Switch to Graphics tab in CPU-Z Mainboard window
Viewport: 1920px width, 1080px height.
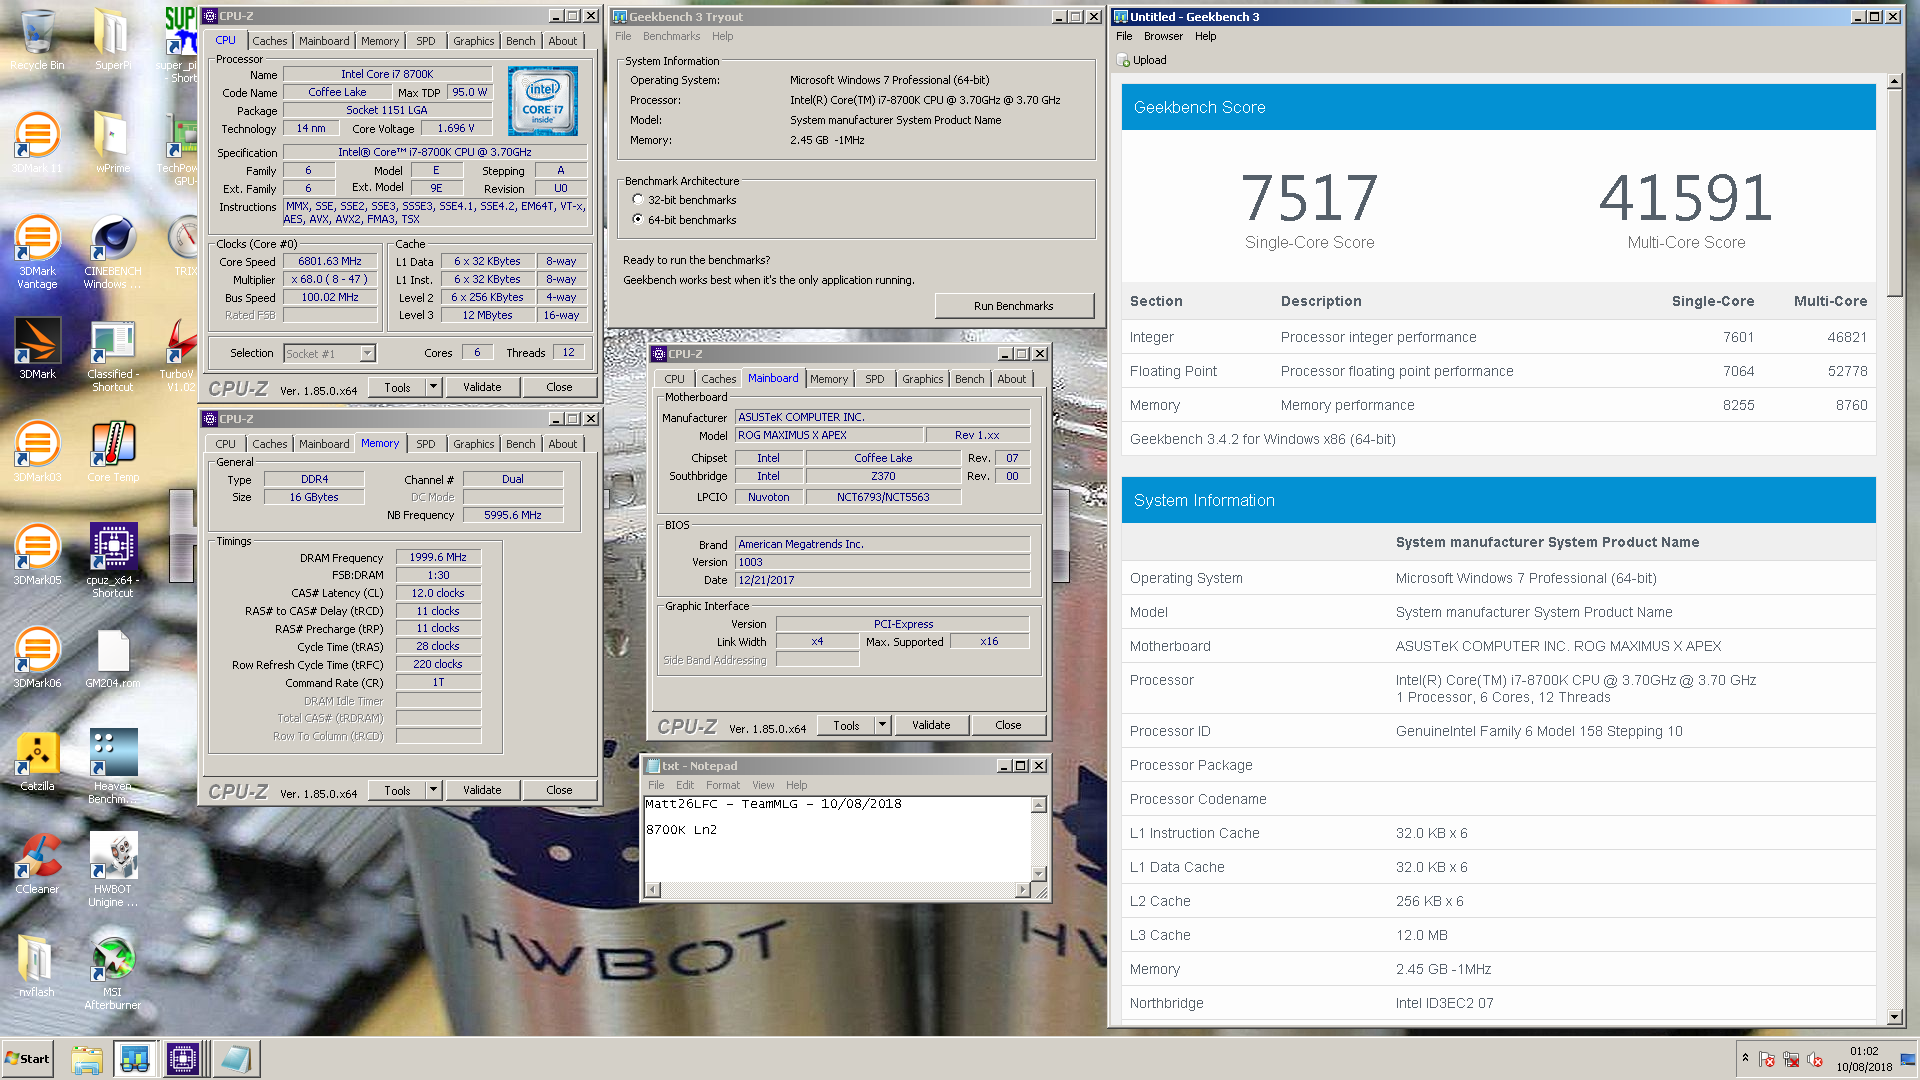pyautogui.click(x=922, y=379)
